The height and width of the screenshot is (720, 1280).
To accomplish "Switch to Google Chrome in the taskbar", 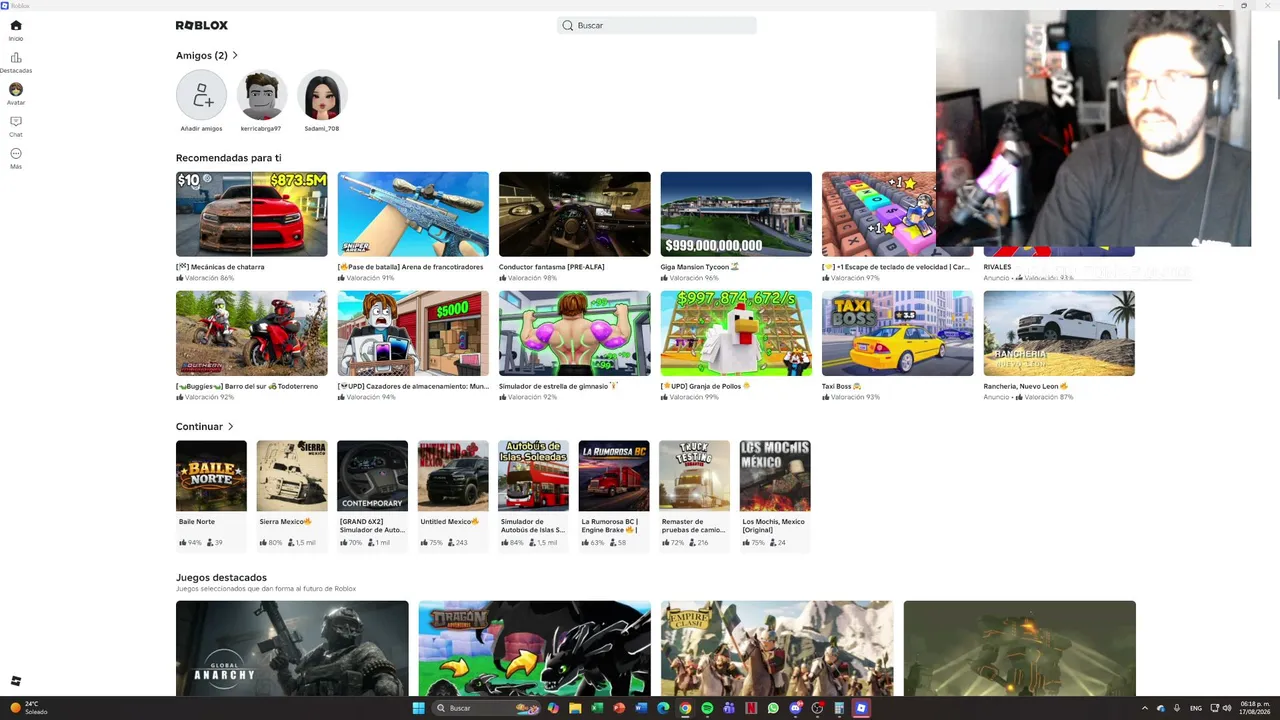I will point(685,708).
